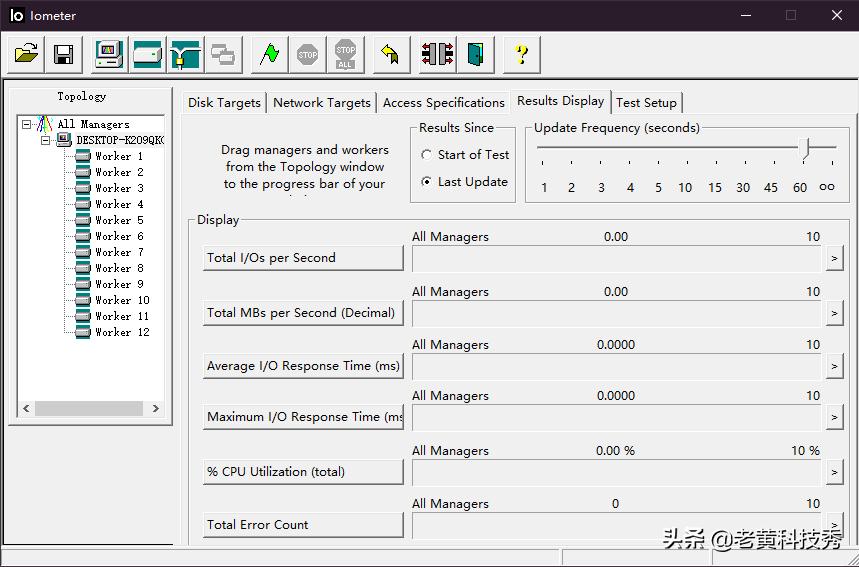Image resolution: width=859 pixels, height=567 pixels.
Task: Select Worker 2 in topology tree
Action: click(119, 172)
